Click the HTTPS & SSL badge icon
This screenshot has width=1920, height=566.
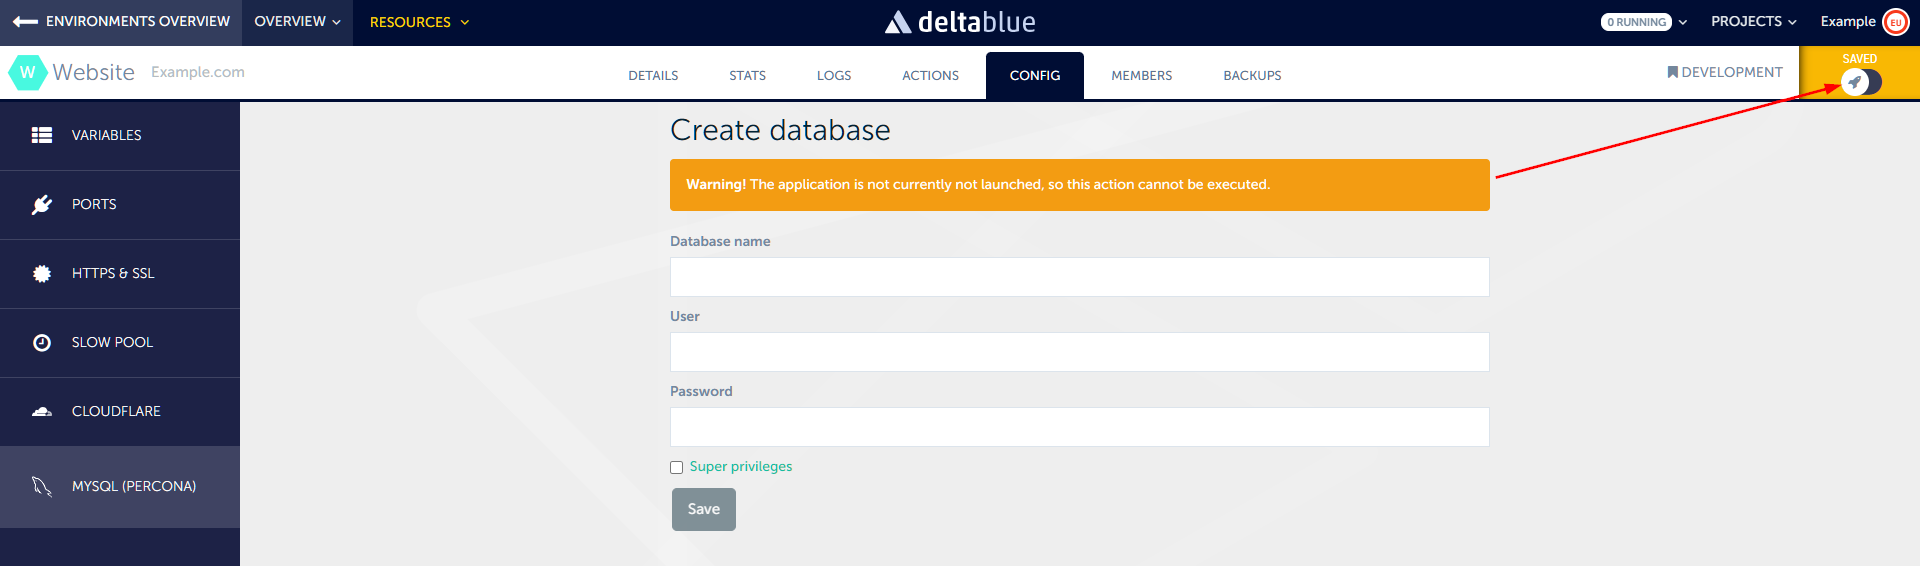click(42, 274)
